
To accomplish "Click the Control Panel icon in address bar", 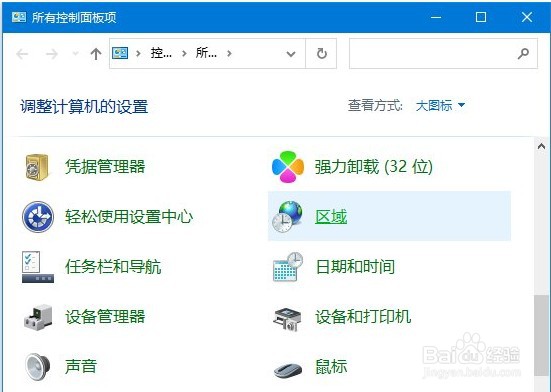I will [120, 53].
